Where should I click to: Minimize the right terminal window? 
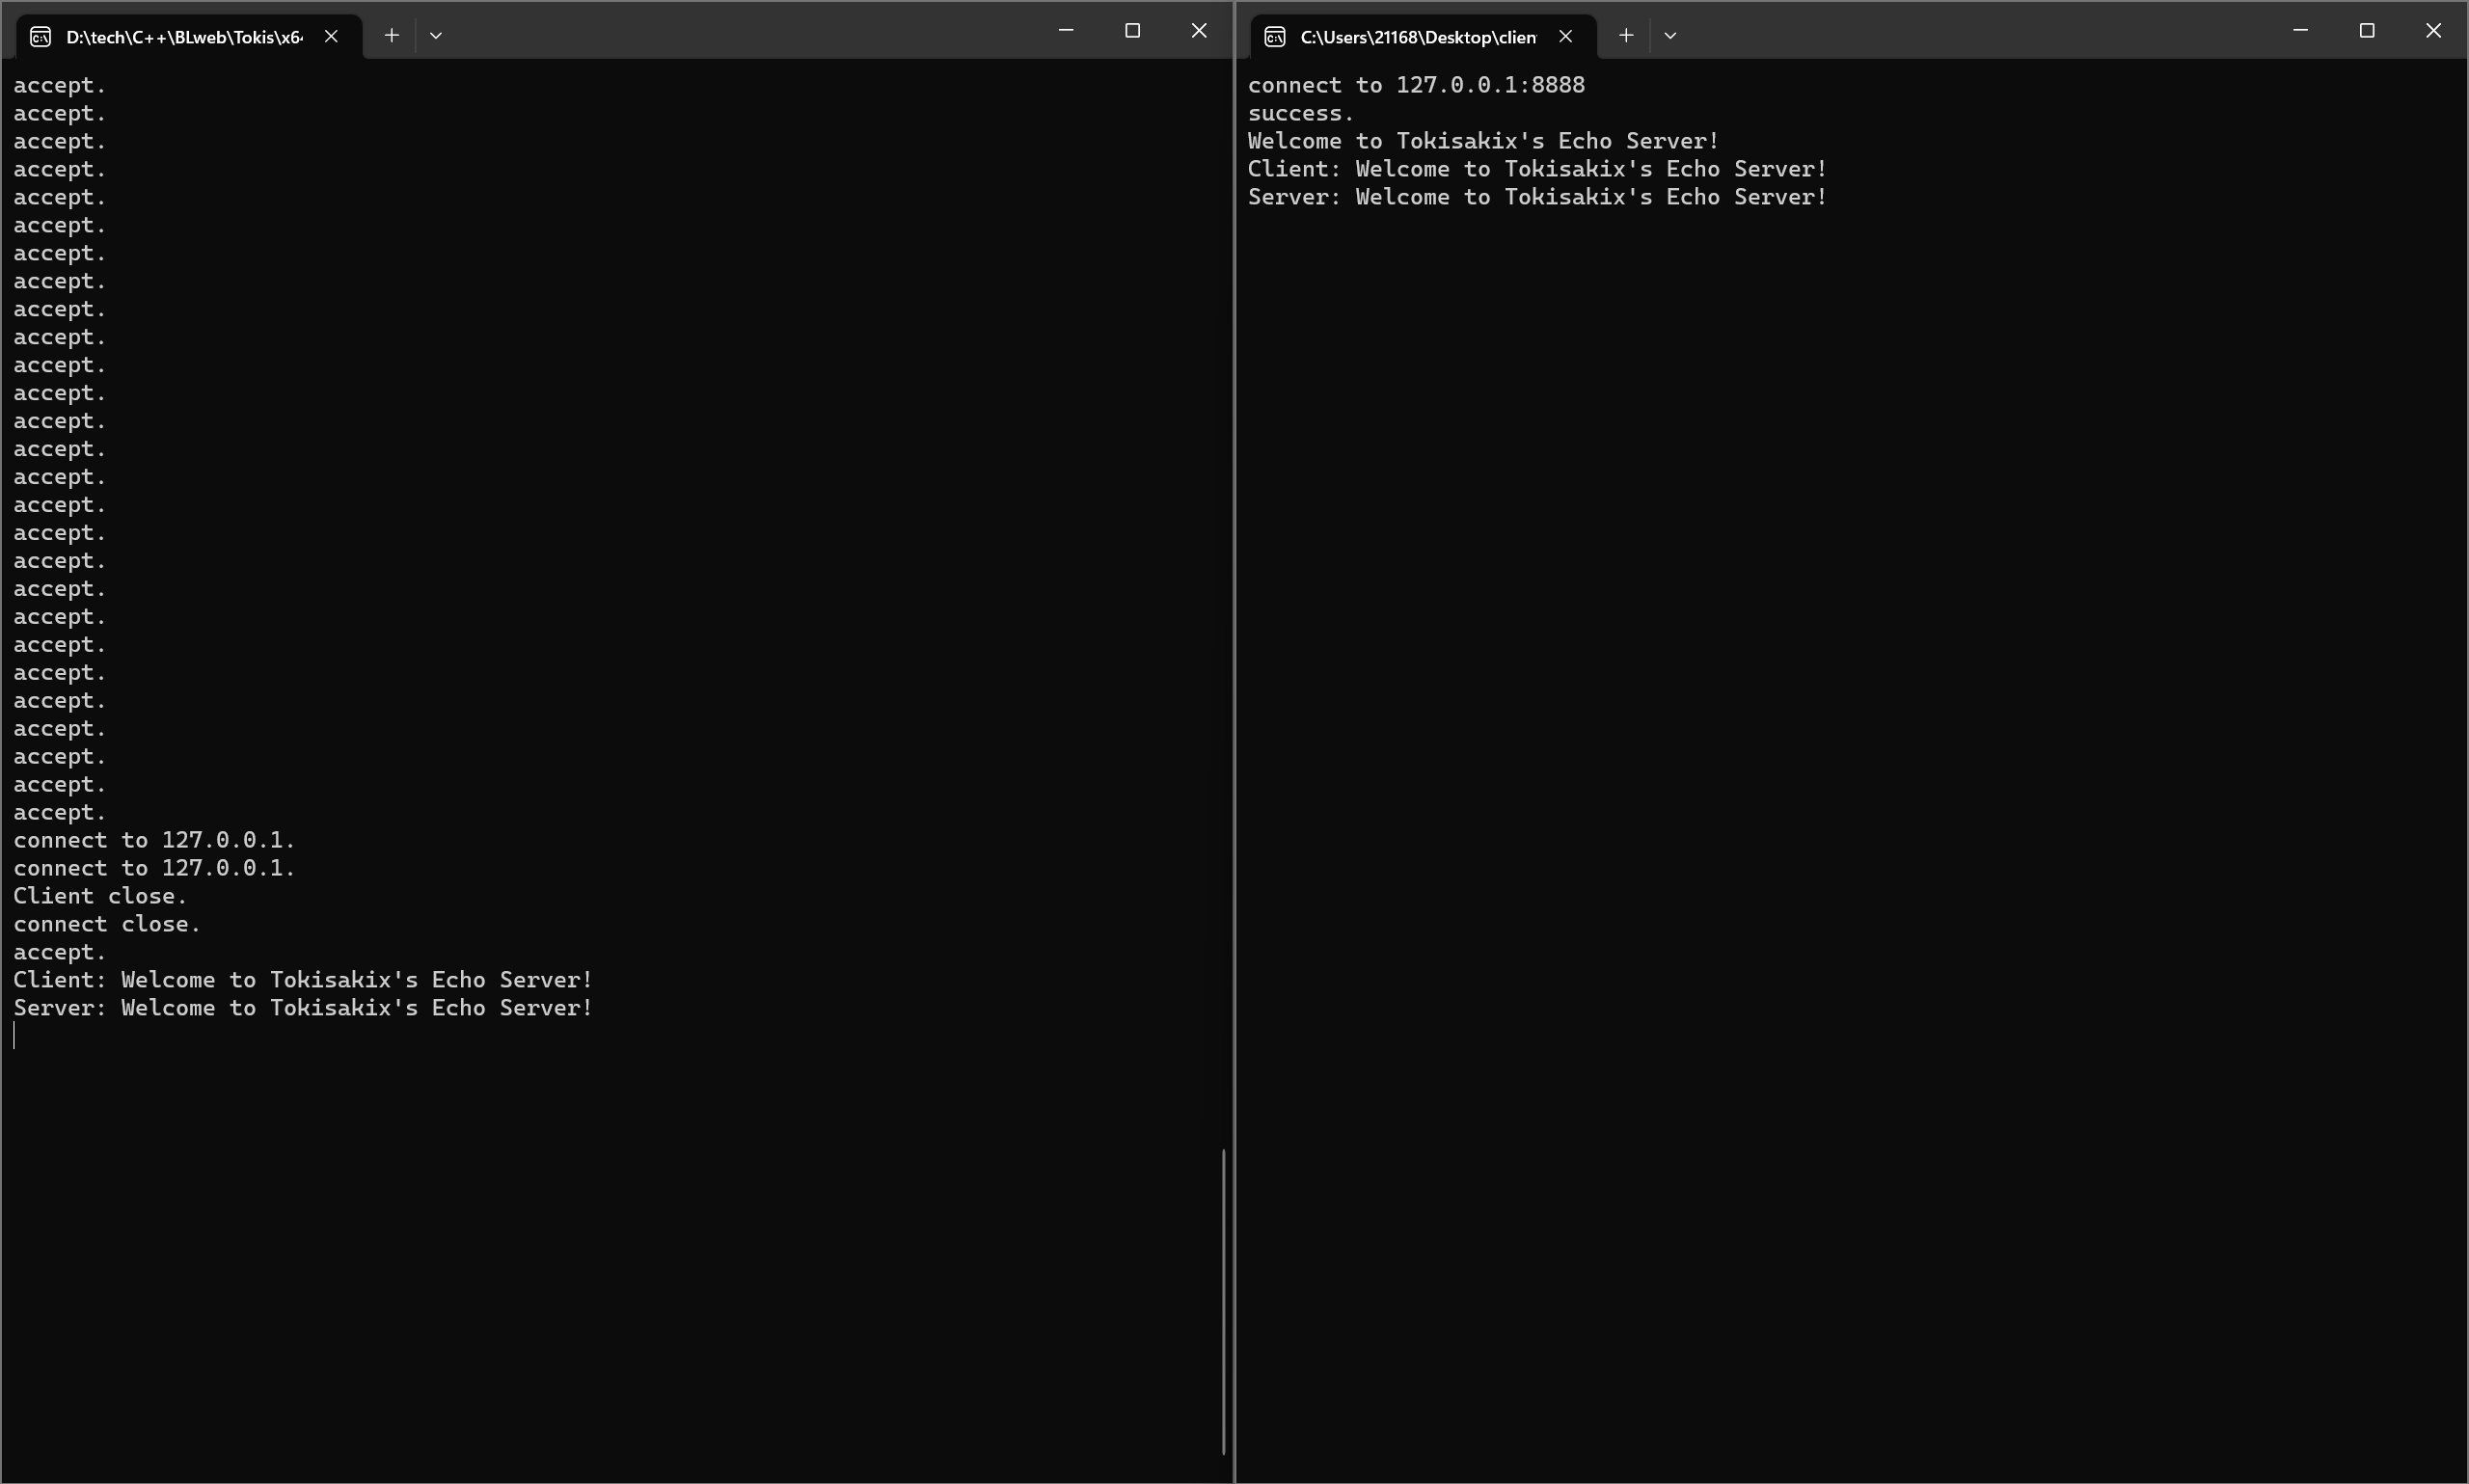tap(2300, 31)
